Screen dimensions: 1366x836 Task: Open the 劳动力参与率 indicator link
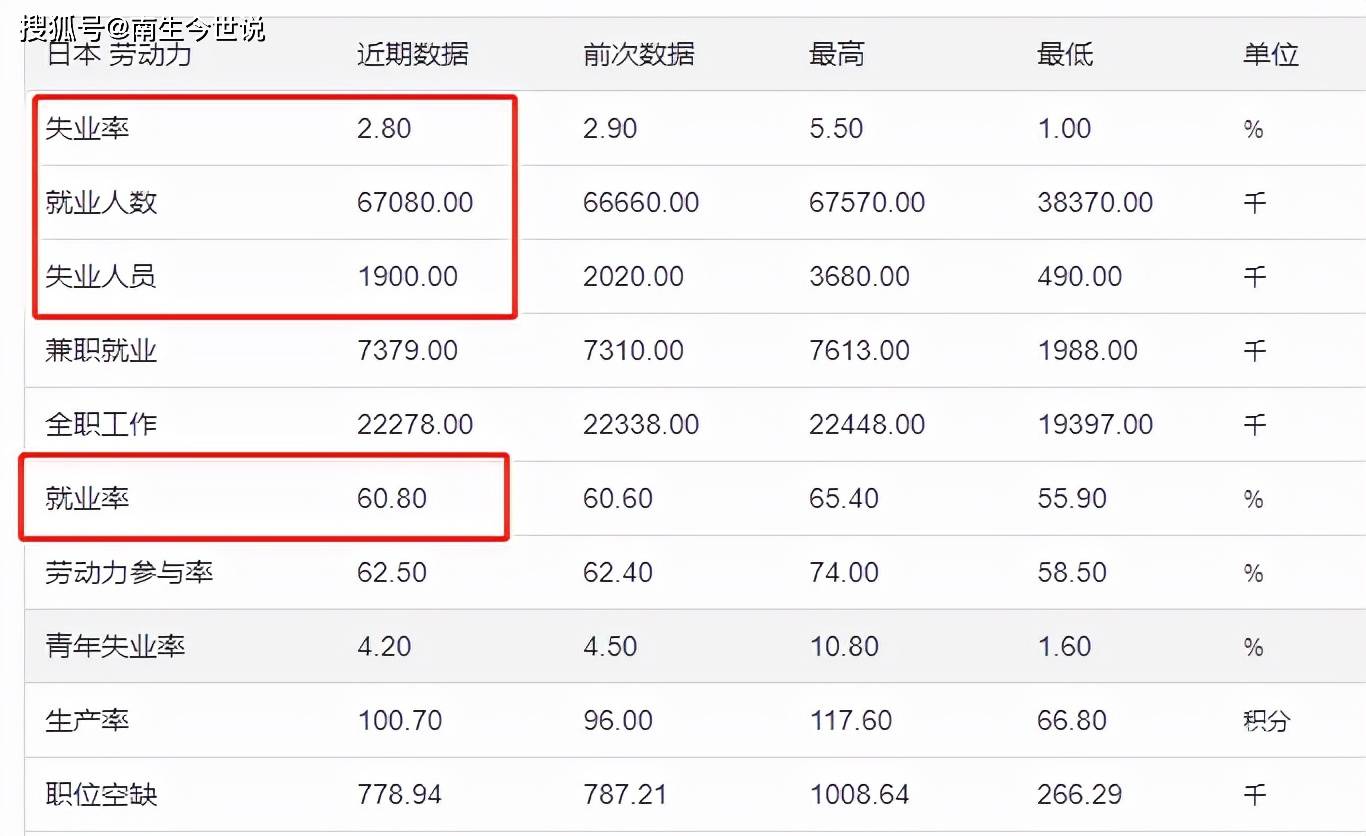point(129,573)
